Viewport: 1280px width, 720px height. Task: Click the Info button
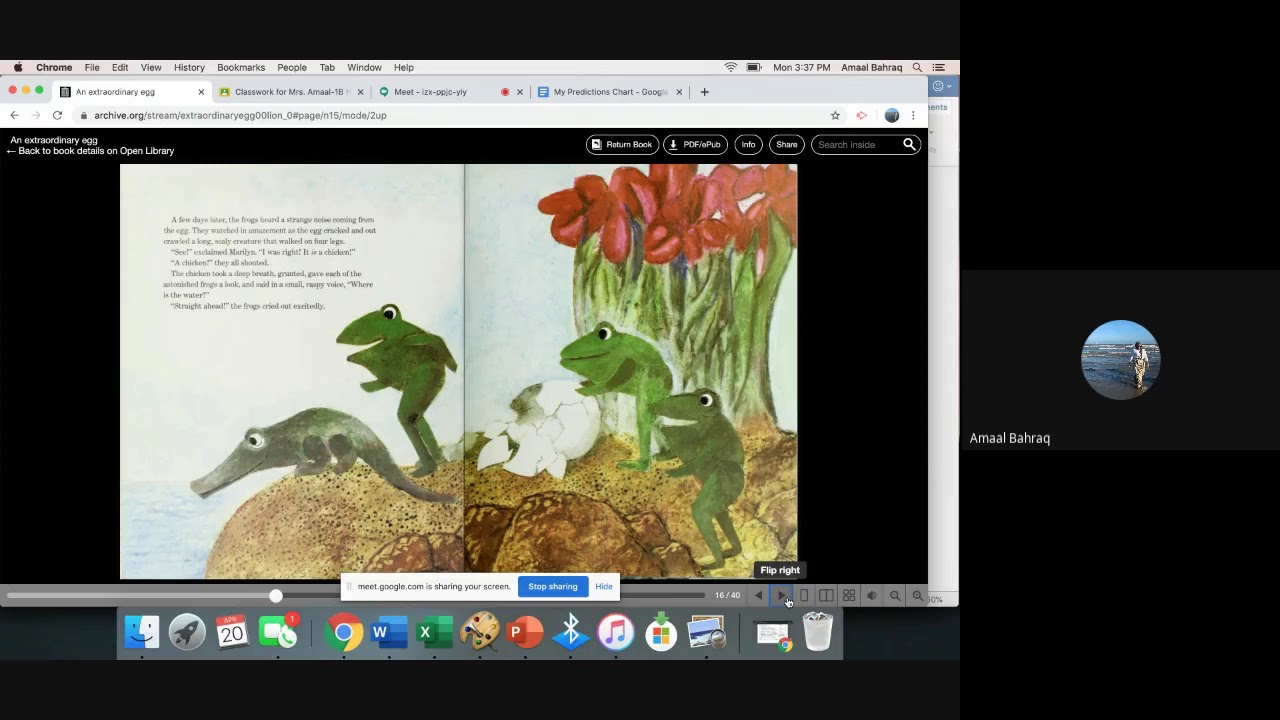pos(748,145)
